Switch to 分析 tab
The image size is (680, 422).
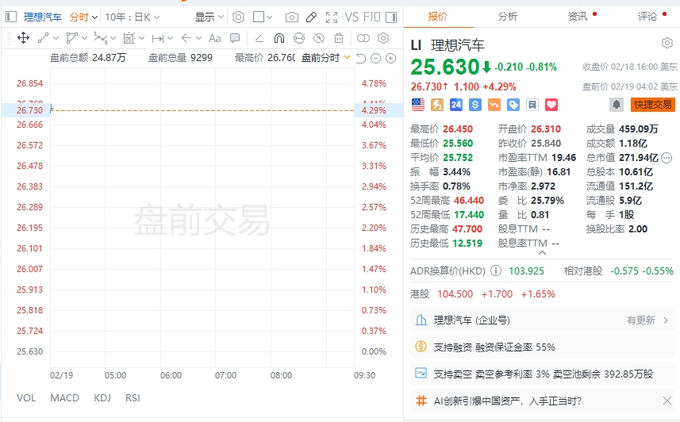click(507, 16)
